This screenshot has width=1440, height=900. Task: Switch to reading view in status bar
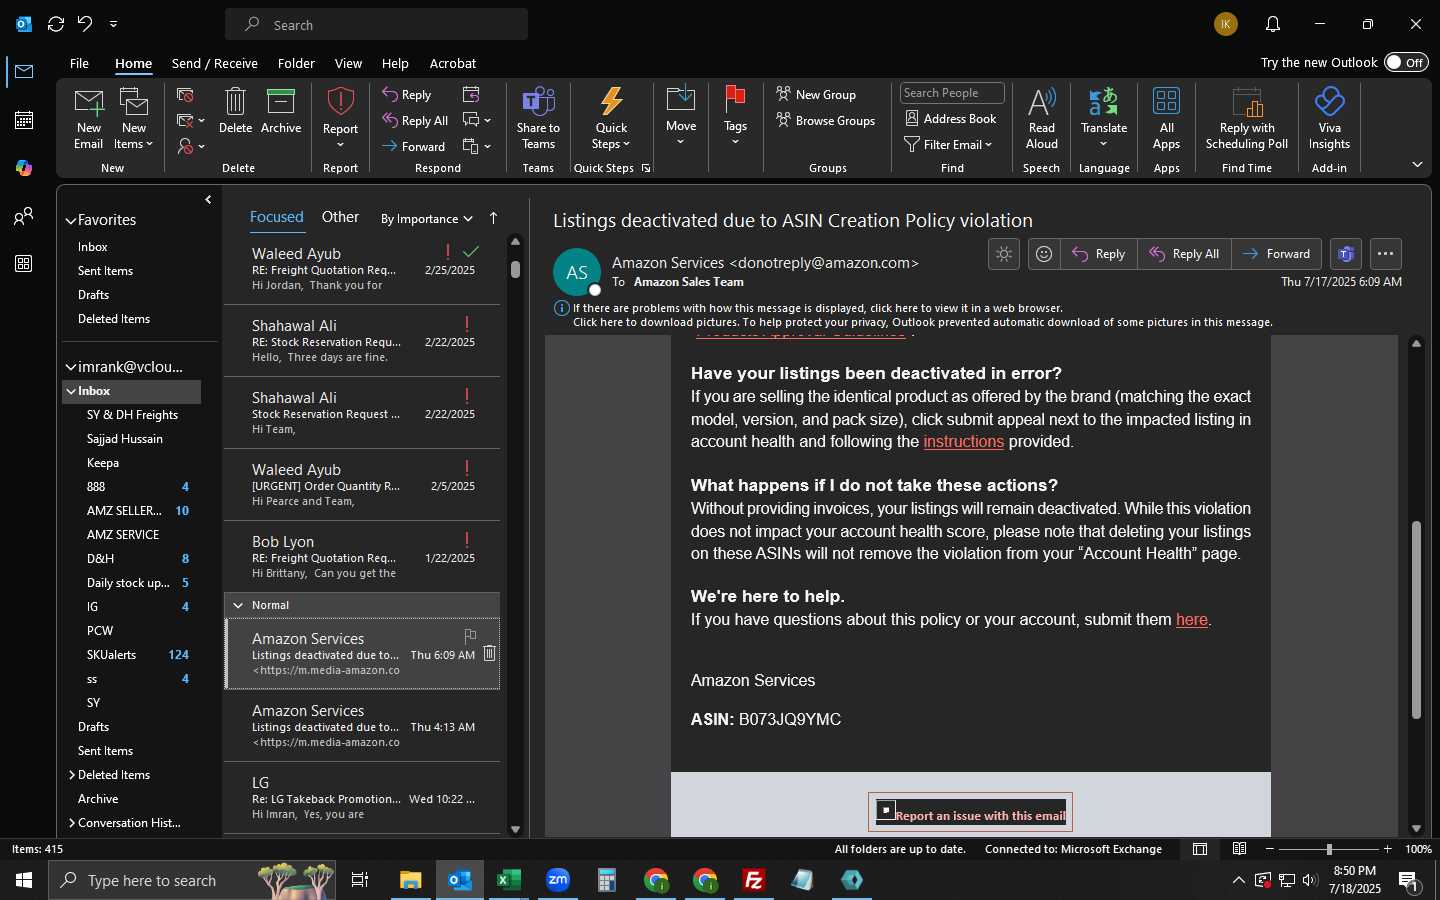click(1239, 849)
